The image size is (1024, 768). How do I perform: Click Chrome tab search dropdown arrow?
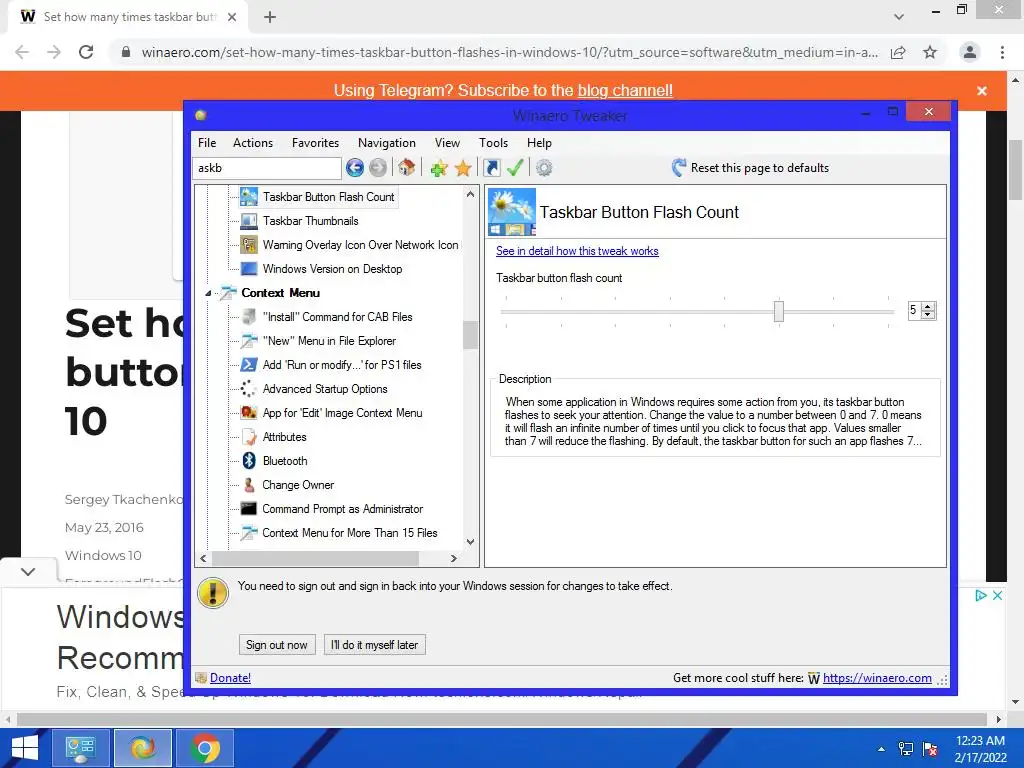899,16
